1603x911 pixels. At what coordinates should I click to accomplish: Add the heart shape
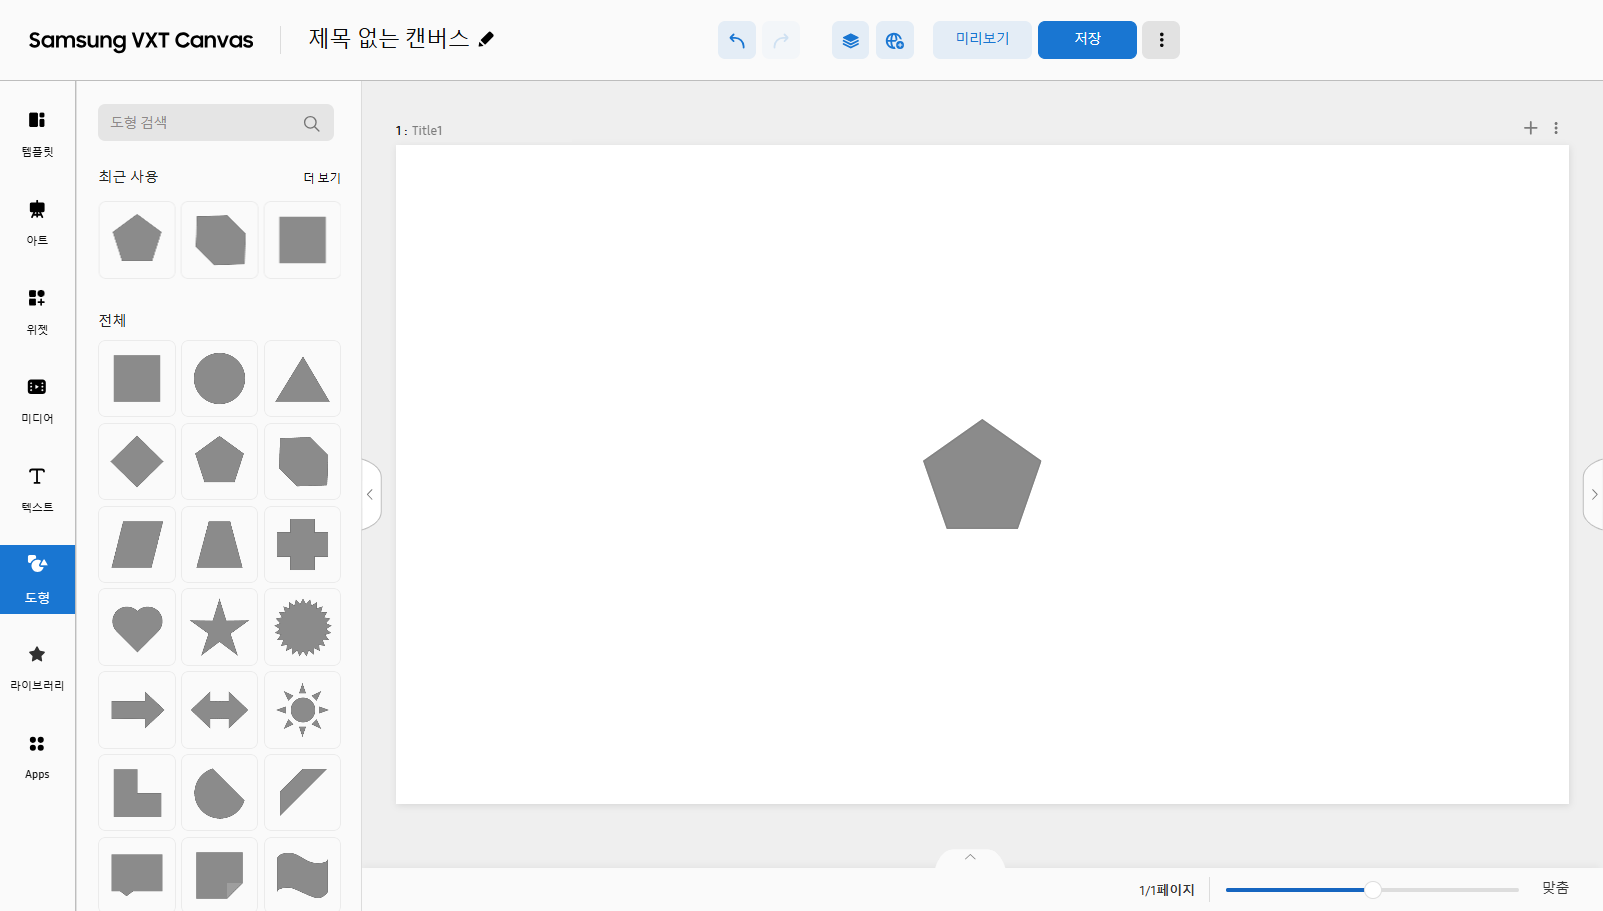tap(137, 627)
